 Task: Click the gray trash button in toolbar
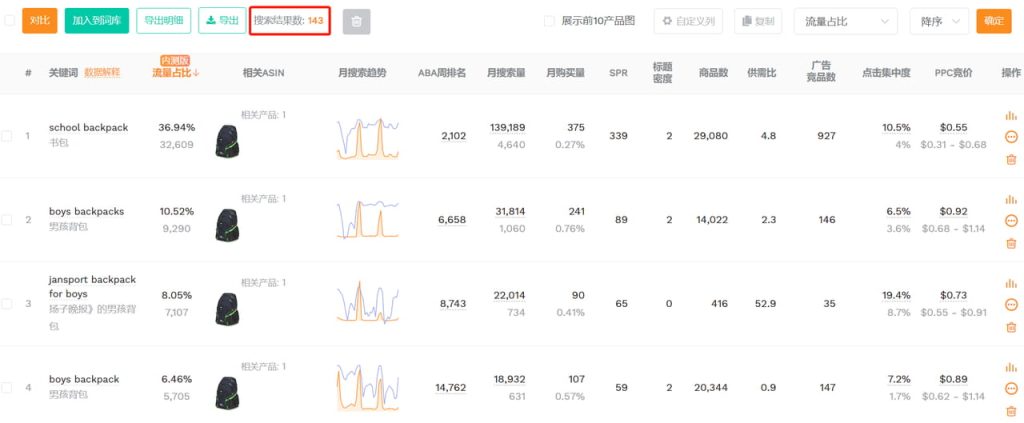click(356, 21)
